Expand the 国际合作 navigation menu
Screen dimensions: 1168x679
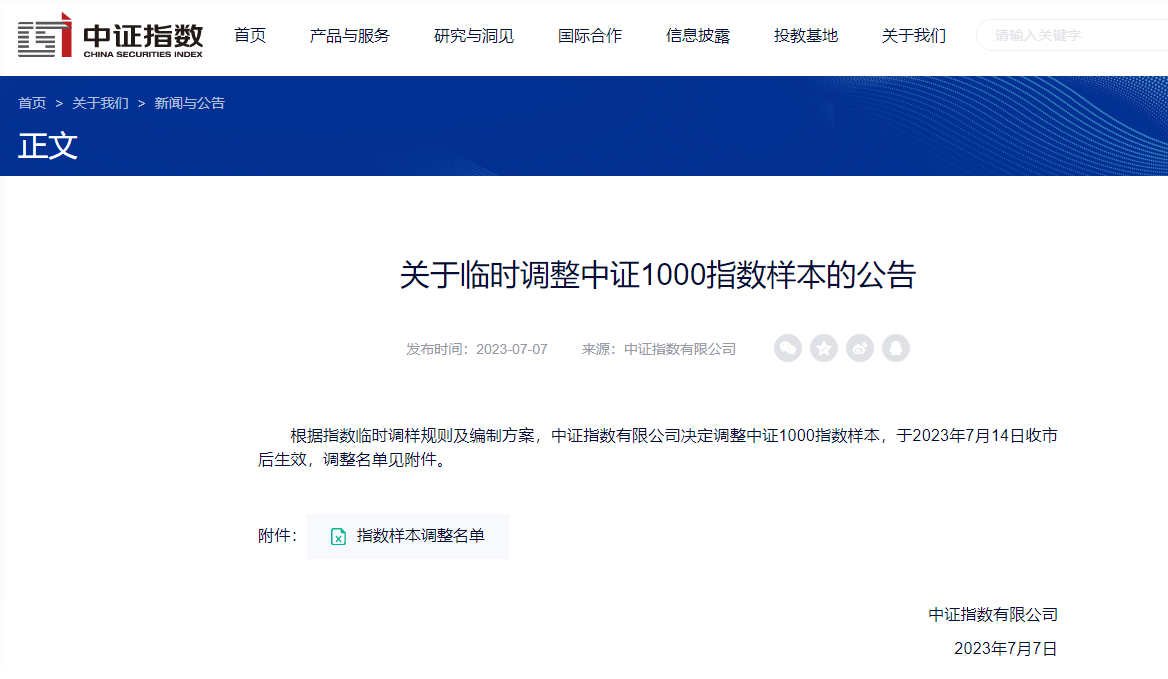590,36
